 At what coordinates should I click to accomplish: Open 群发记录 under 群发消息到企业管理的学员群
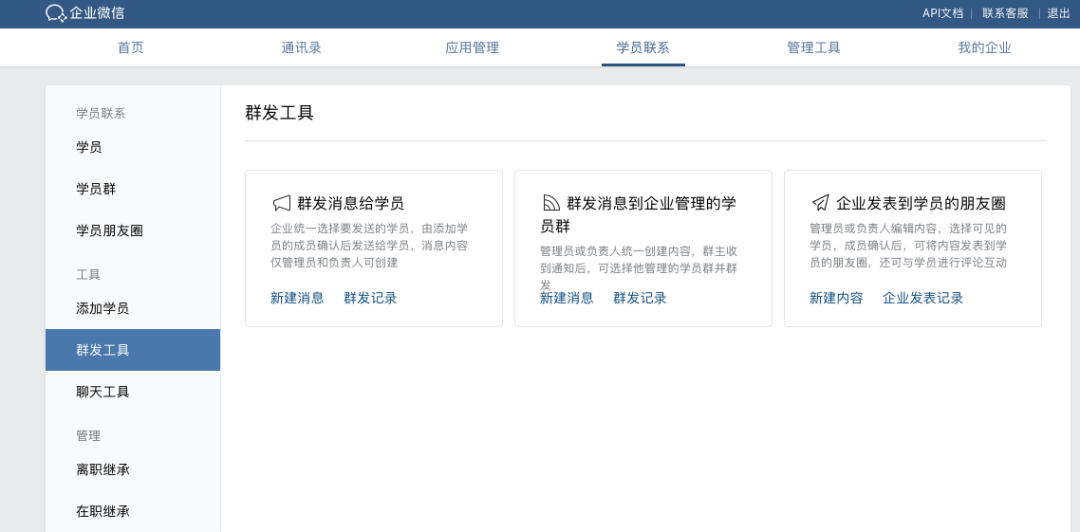(640, 298)
